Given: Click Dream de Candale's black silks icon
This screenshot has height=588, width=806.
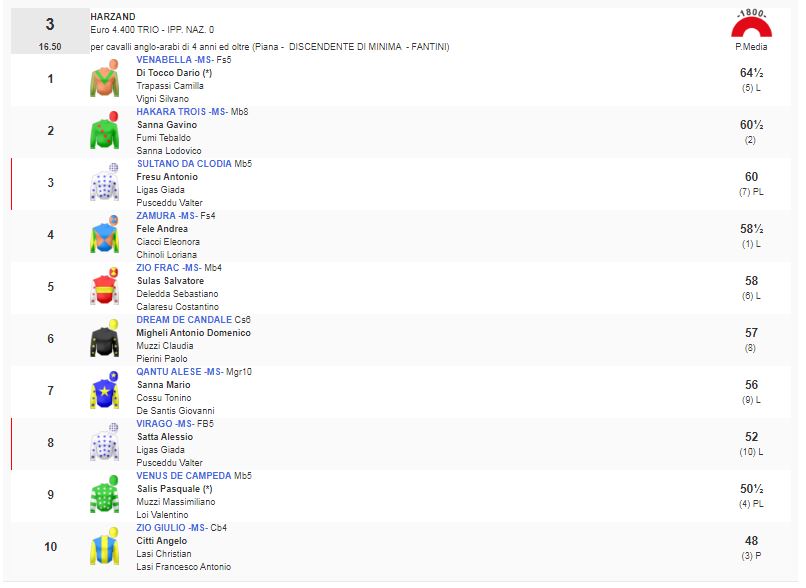Looking at the screenshot, I should [x=104, y=339].
